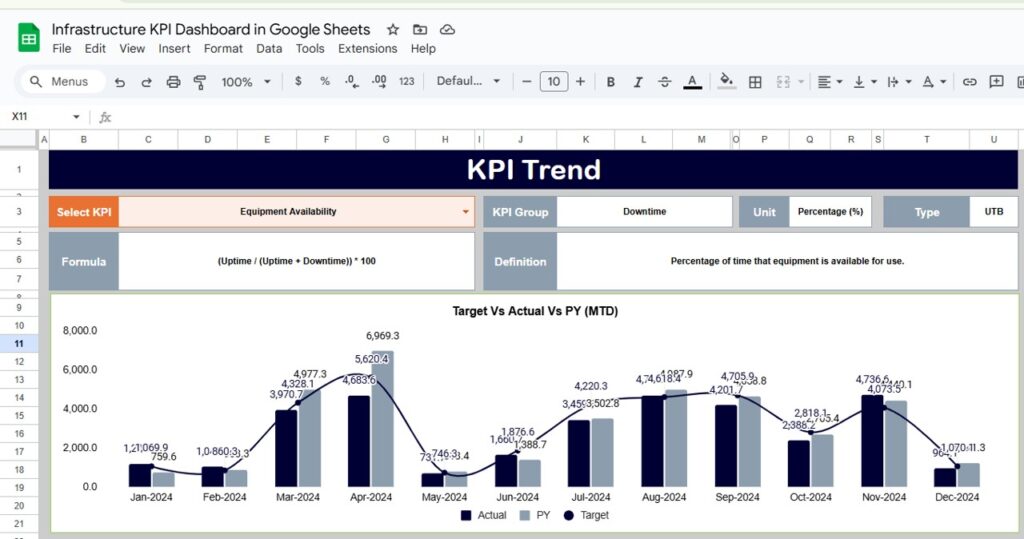
Task: Click the font size 10 field
Action: point(554,82)
